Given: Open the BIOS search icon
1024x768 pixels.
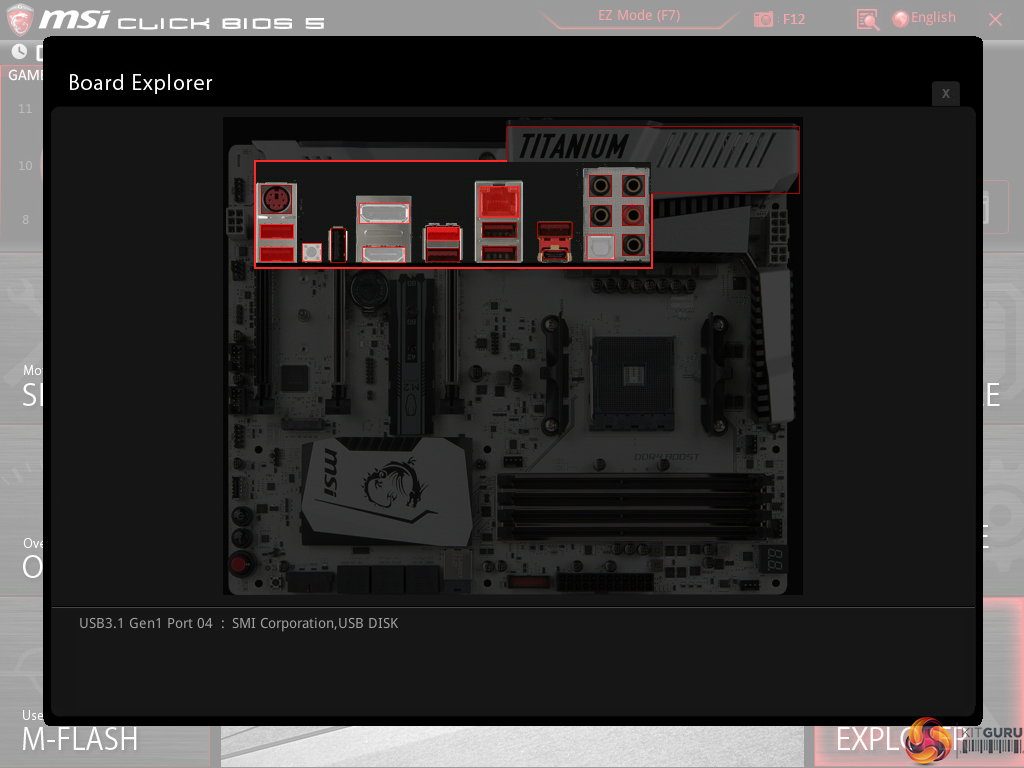Looking at the screenshot, I should tap(867, 20).
